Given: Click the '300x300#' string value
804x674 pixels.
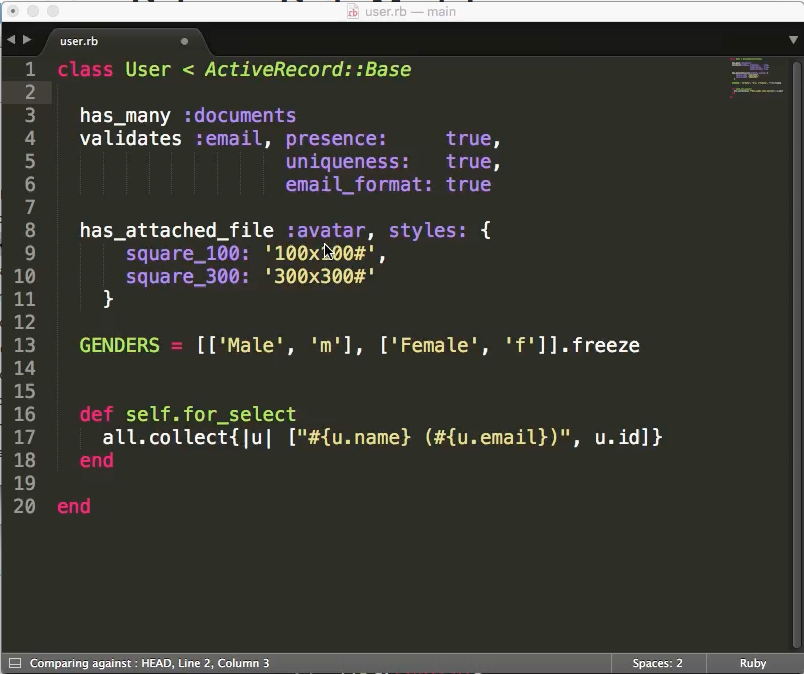Looking at the screenshot, I should pos(319,276).
